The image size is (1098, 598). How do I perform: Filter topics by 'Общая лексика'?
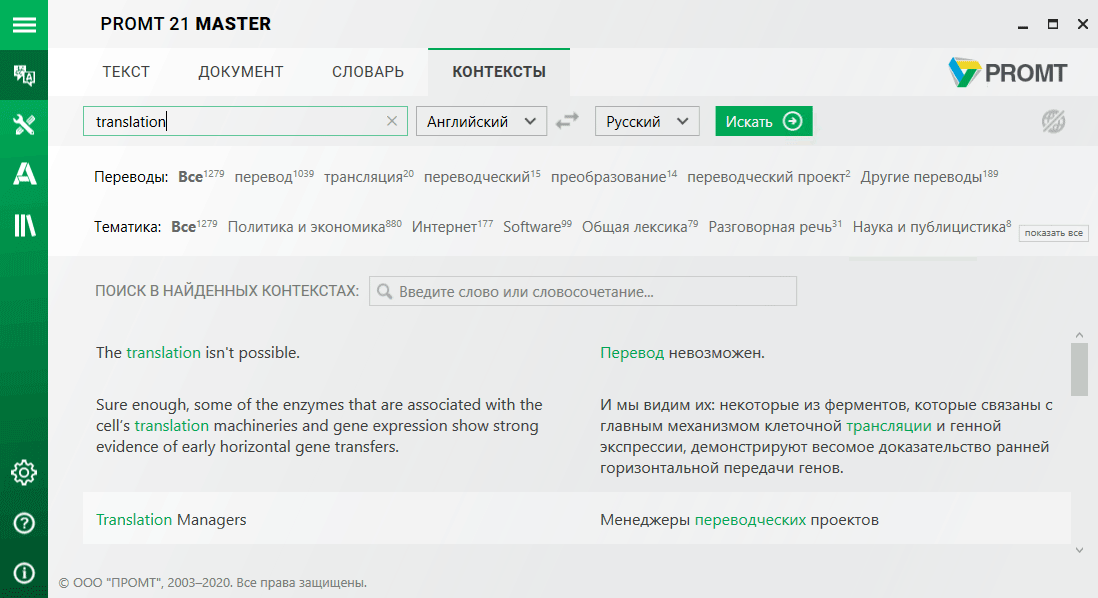(640, 226)
